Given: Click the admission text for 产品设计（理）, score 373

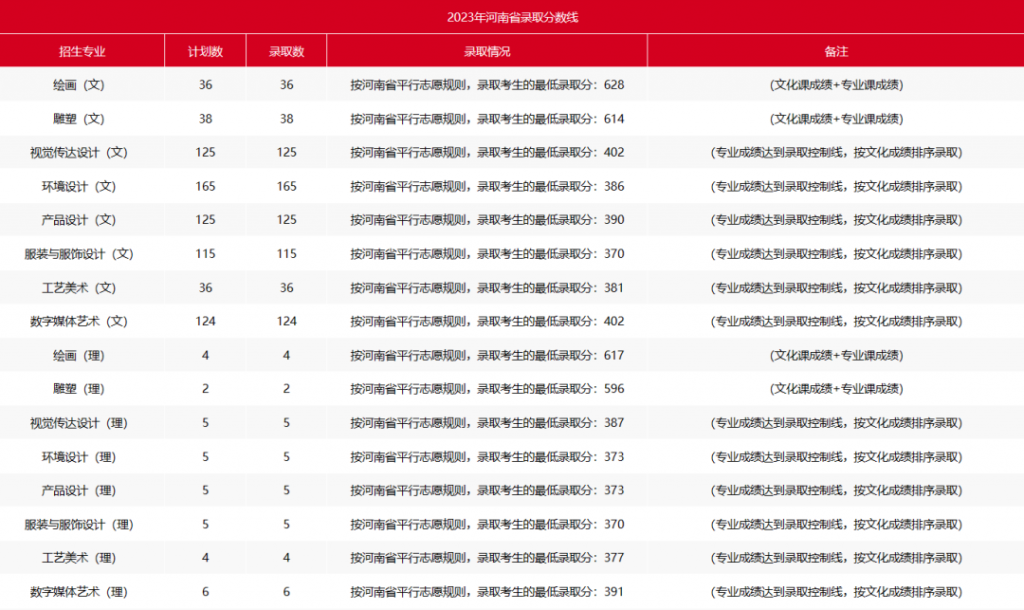Looking at the screenshot, I should point(487,490).
